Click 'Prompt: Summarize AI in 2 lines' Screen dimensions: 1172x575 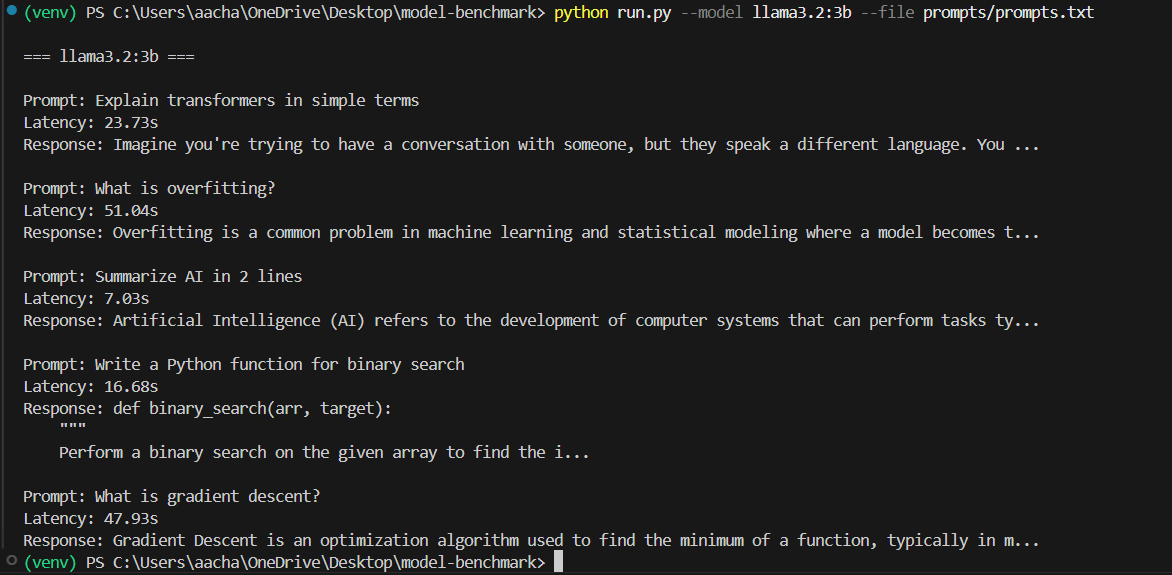coord(163,277)
